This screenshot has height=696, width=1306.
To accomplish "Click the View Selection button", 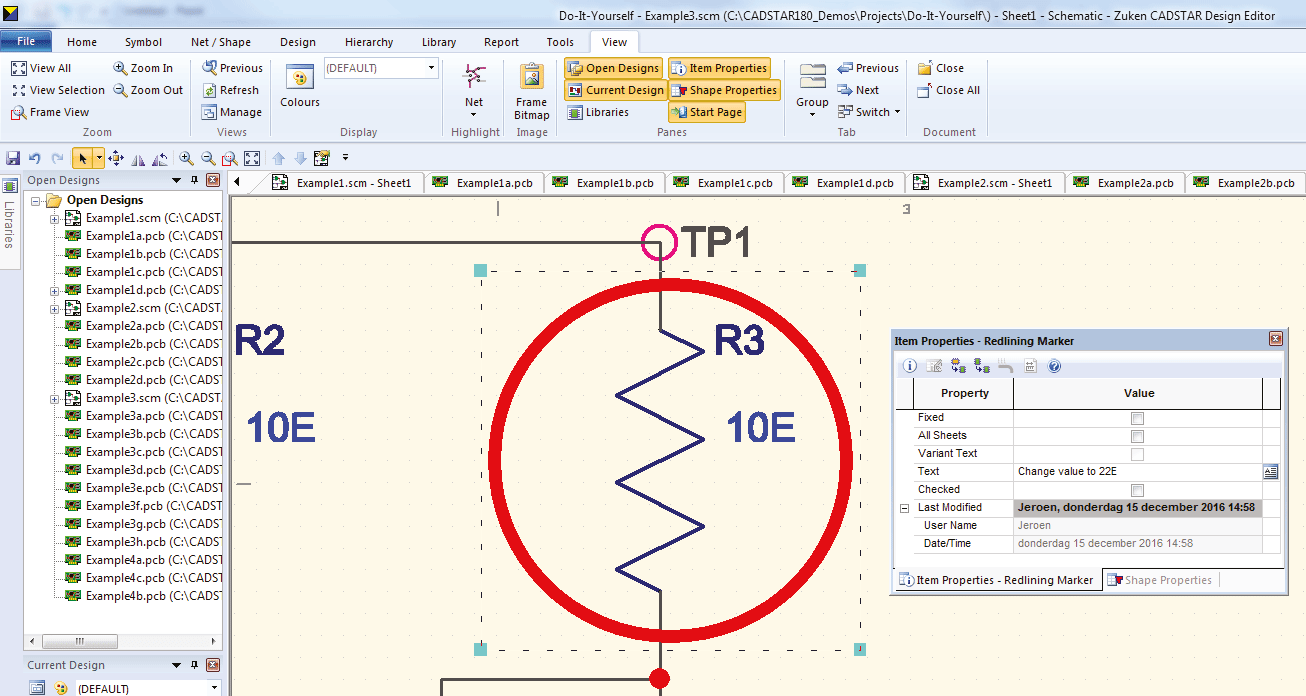I will pyautogui.click(x=58, y=90).
